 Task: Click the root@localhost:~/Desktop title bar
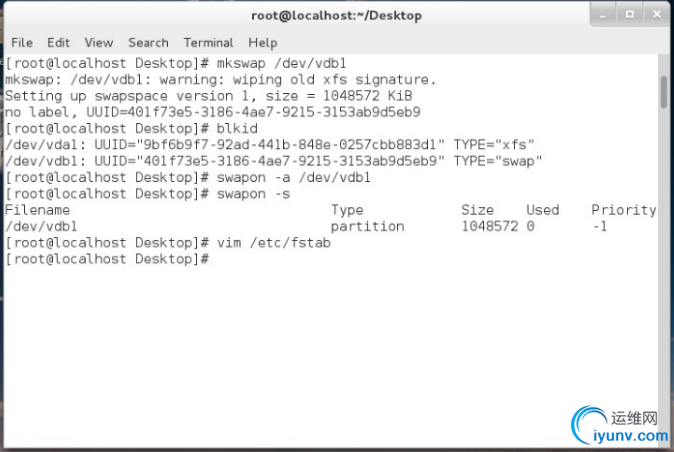336,15
